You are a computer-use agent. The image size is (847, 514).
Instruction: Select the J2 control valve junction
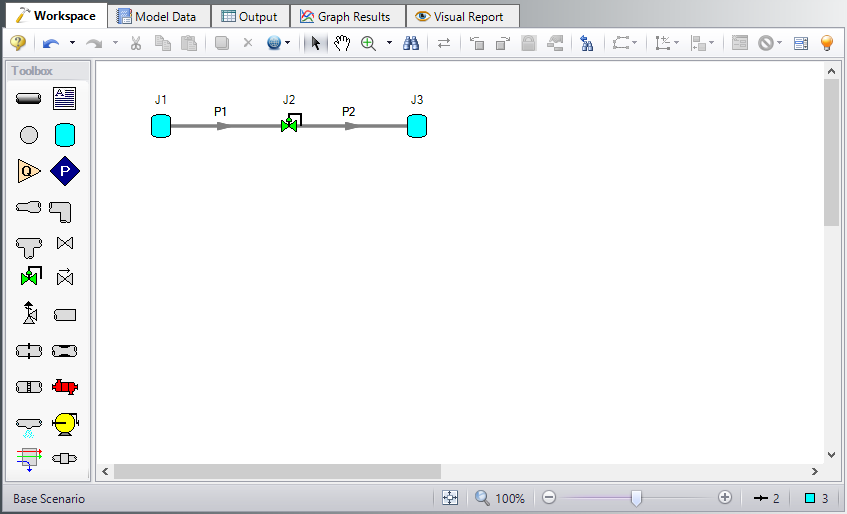(x=290, y=125)
